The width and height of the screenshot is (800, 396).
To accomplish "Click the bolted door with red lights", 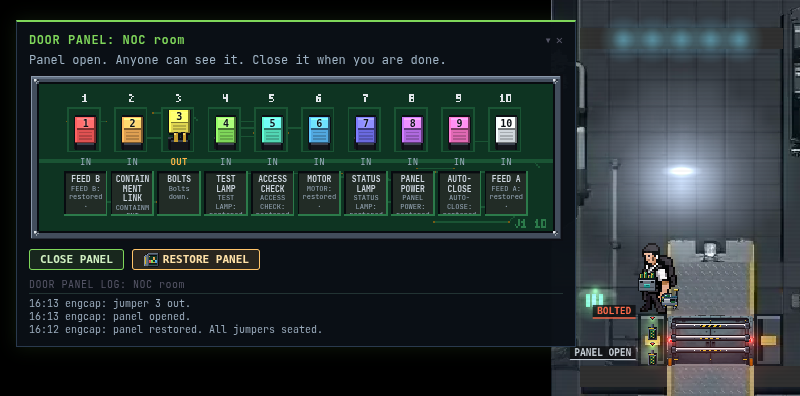I will coord(710,340).
